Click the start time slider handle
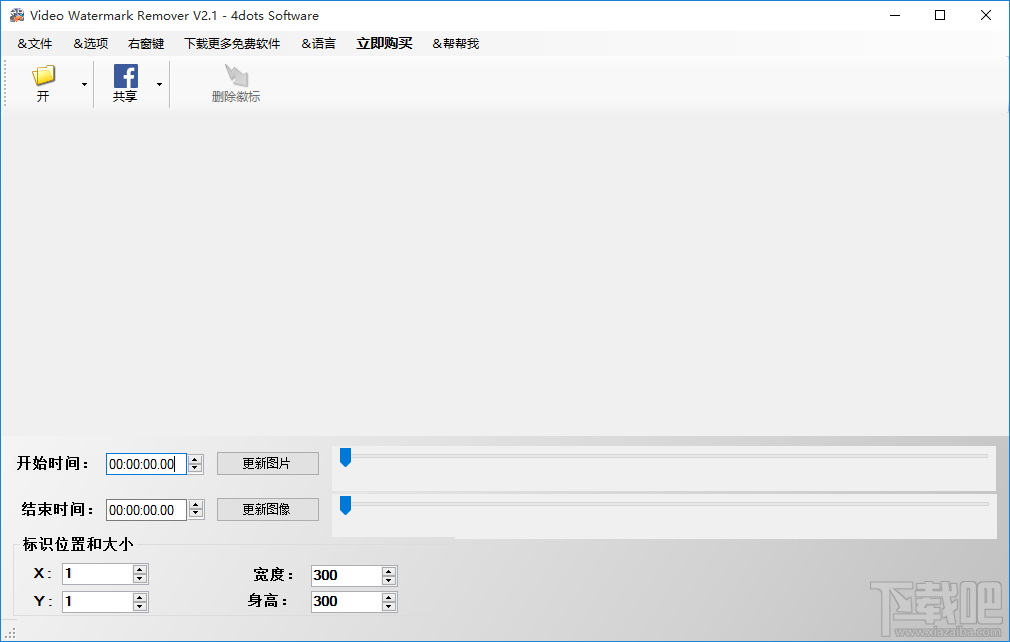The width and height of the screenshot is (1010, 642). click(346, 457)
